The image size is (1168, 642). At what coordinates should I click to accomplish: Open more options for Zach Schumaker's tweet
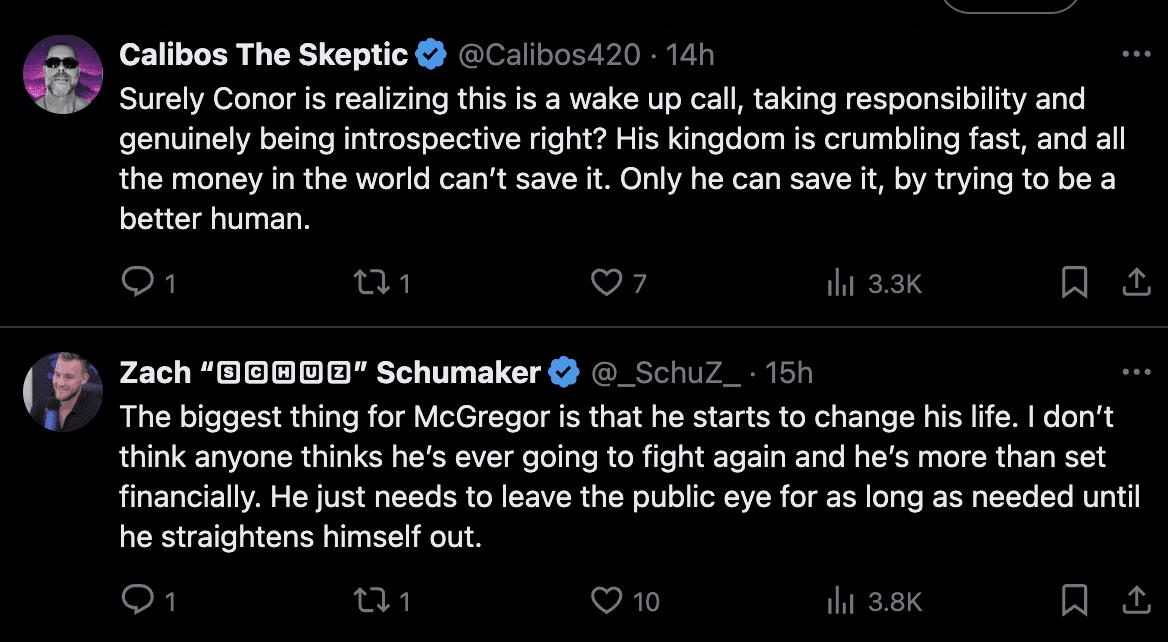[1137, 372]
